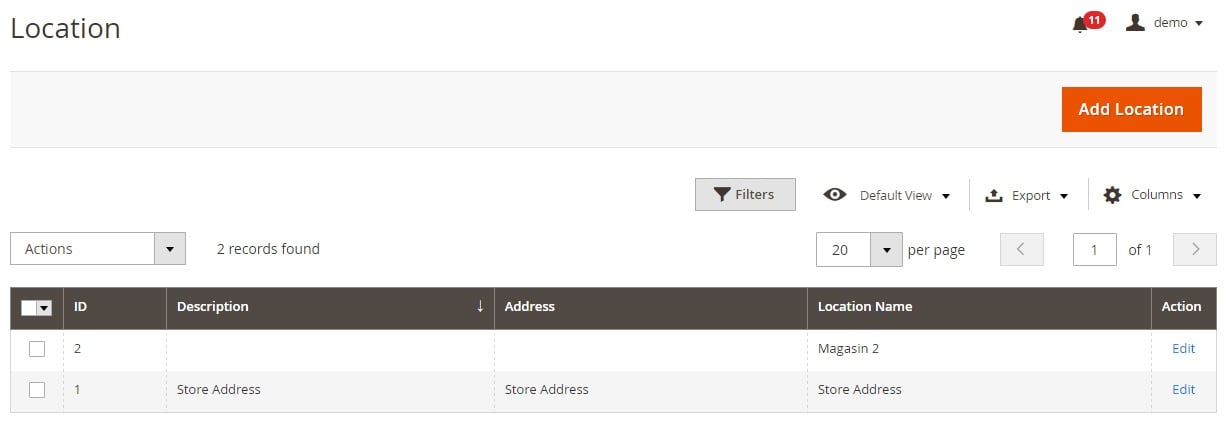Click the funnel icon on Filters
Image resolution: width=1227 pixels, height=425 pixels.
pos(721,195)
